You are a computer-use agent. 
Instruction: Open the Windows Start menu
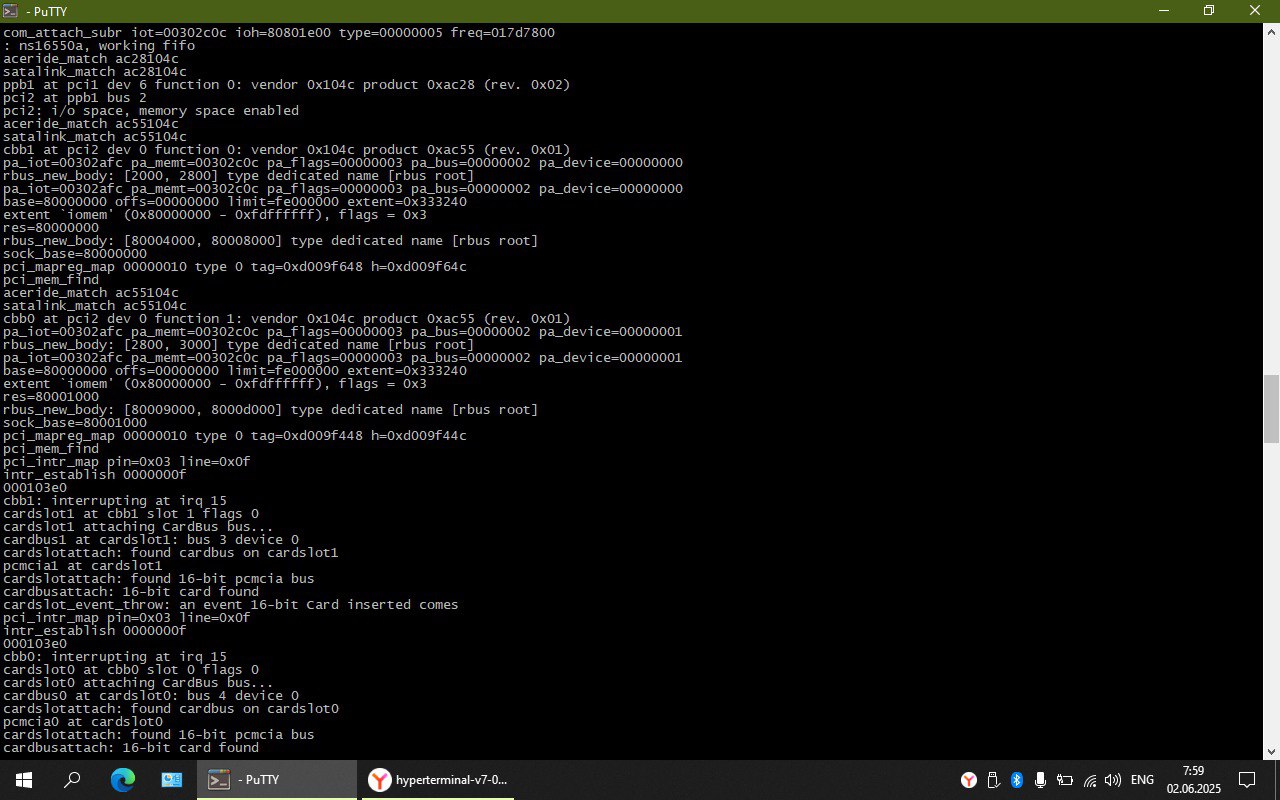24,780
